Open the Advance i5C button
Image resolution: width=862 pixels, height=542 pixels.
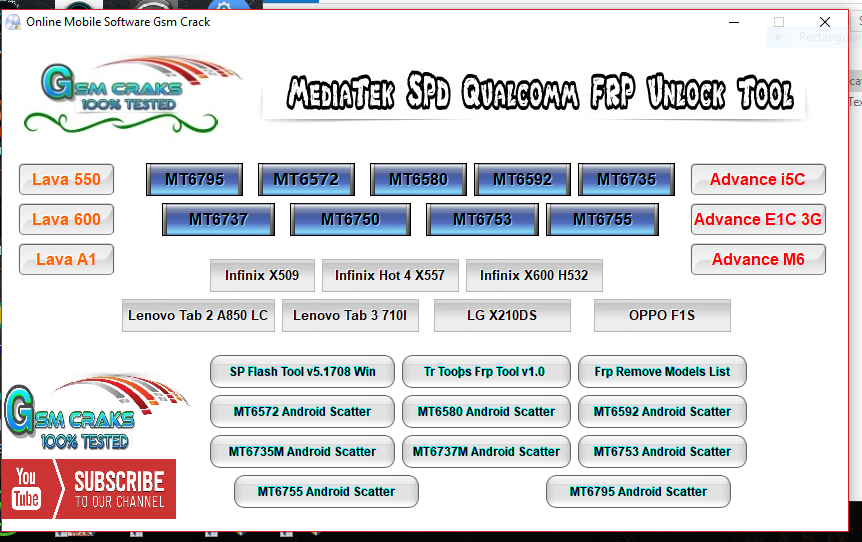758,179
